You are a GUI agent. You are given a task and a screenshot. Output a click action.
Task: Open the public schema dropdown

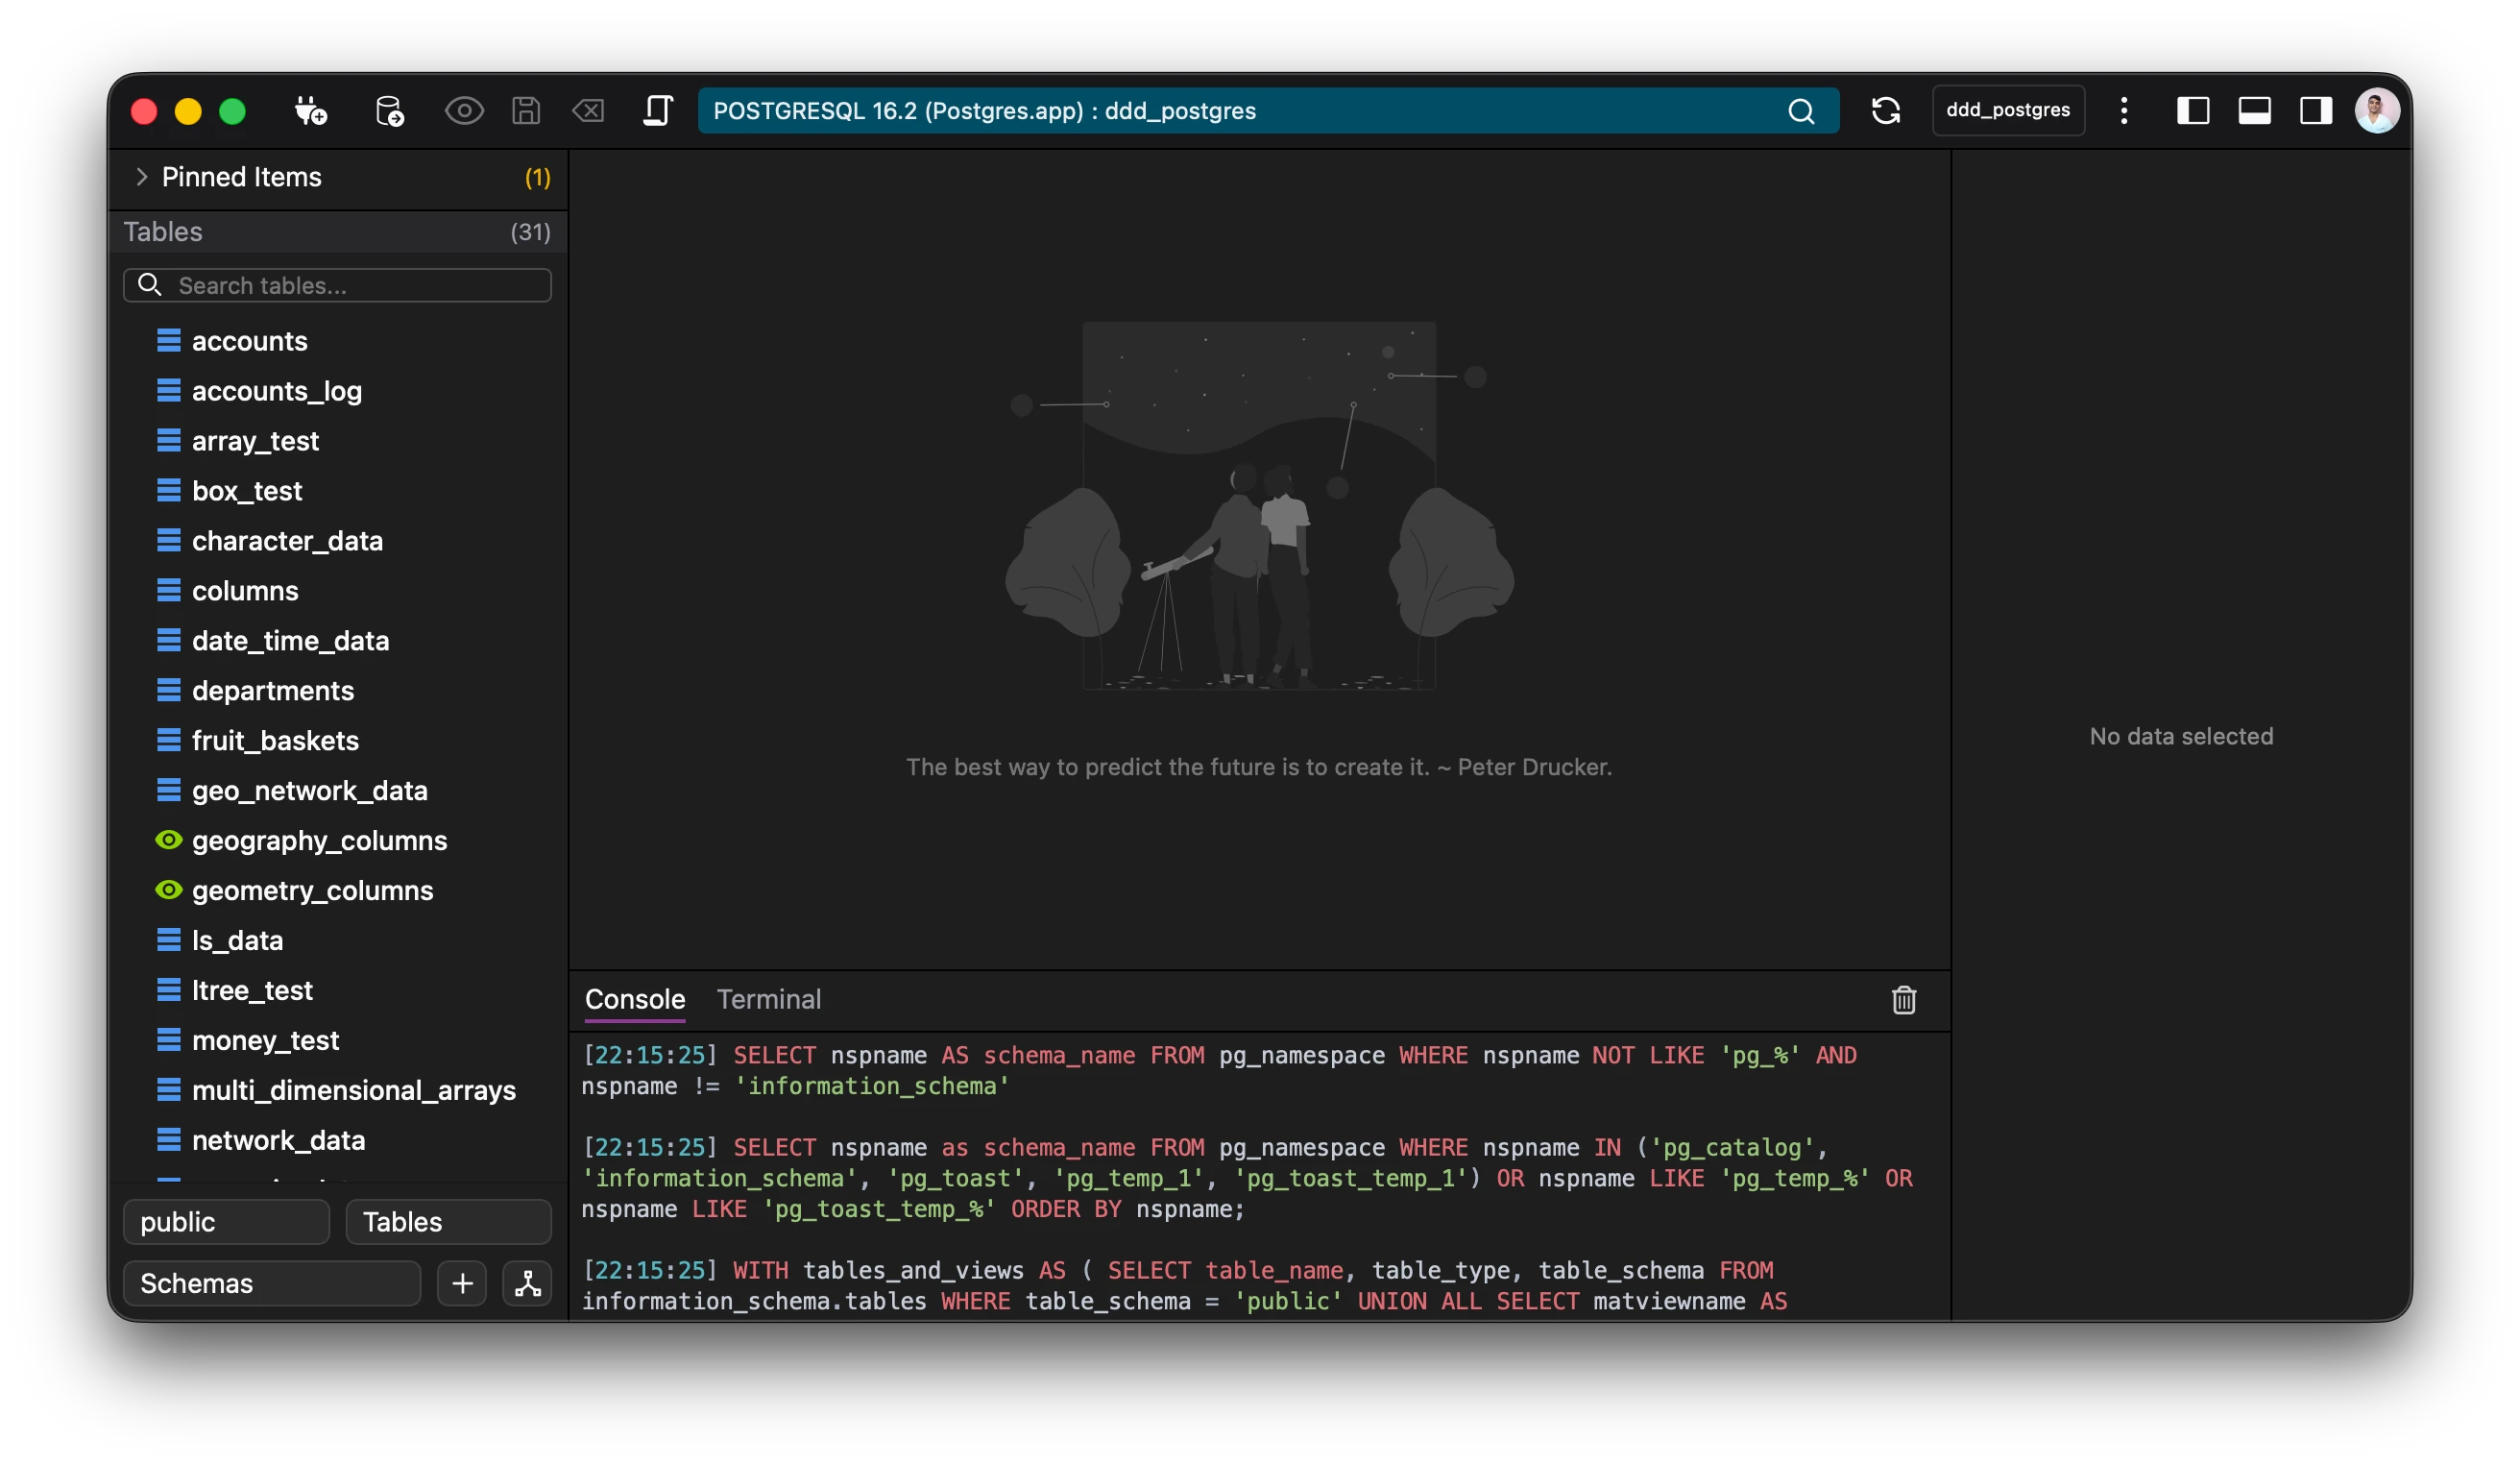pos(226,1222)
